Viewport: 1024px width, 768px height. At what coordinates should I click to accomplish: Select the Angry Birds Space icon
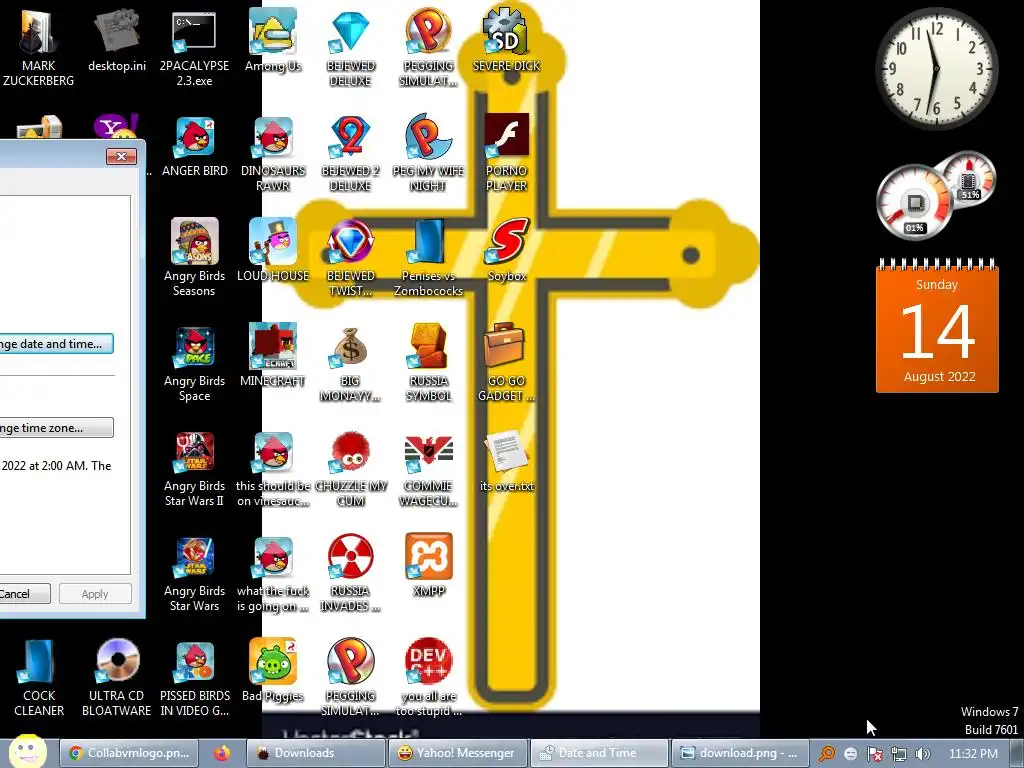194,363
